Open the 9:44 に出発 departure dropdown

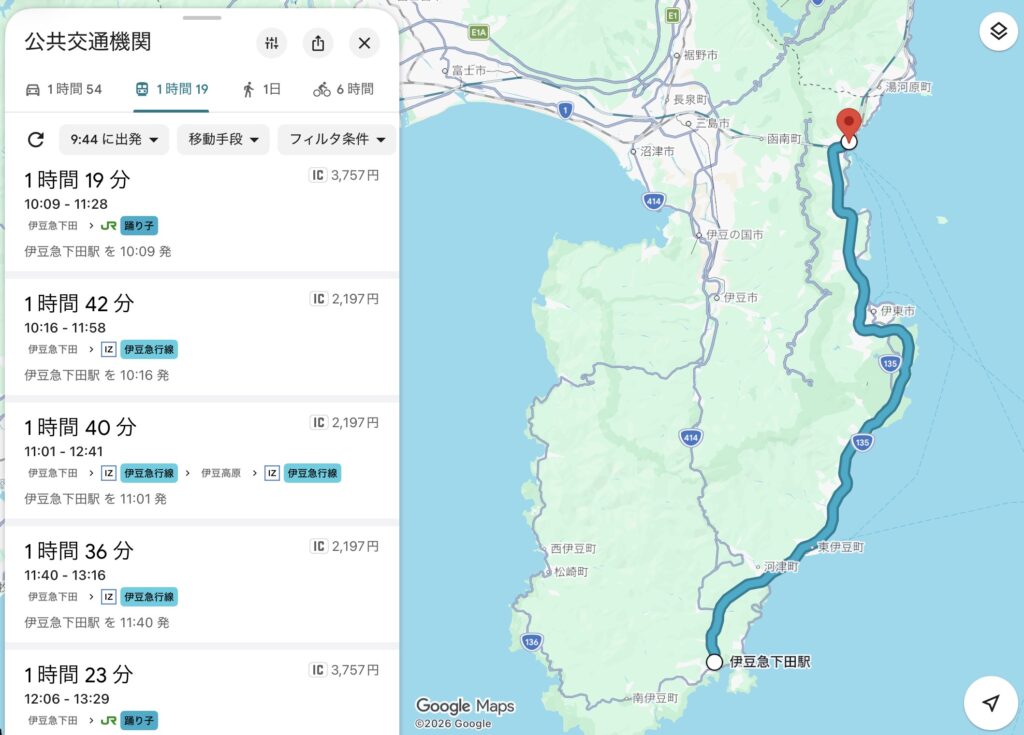[x=114, y=139]
